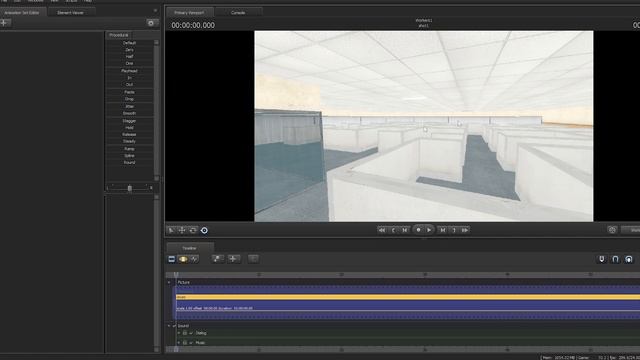Click the selection arrow tool under viewport
Screen dimensions: 640x360
[171, 230]
